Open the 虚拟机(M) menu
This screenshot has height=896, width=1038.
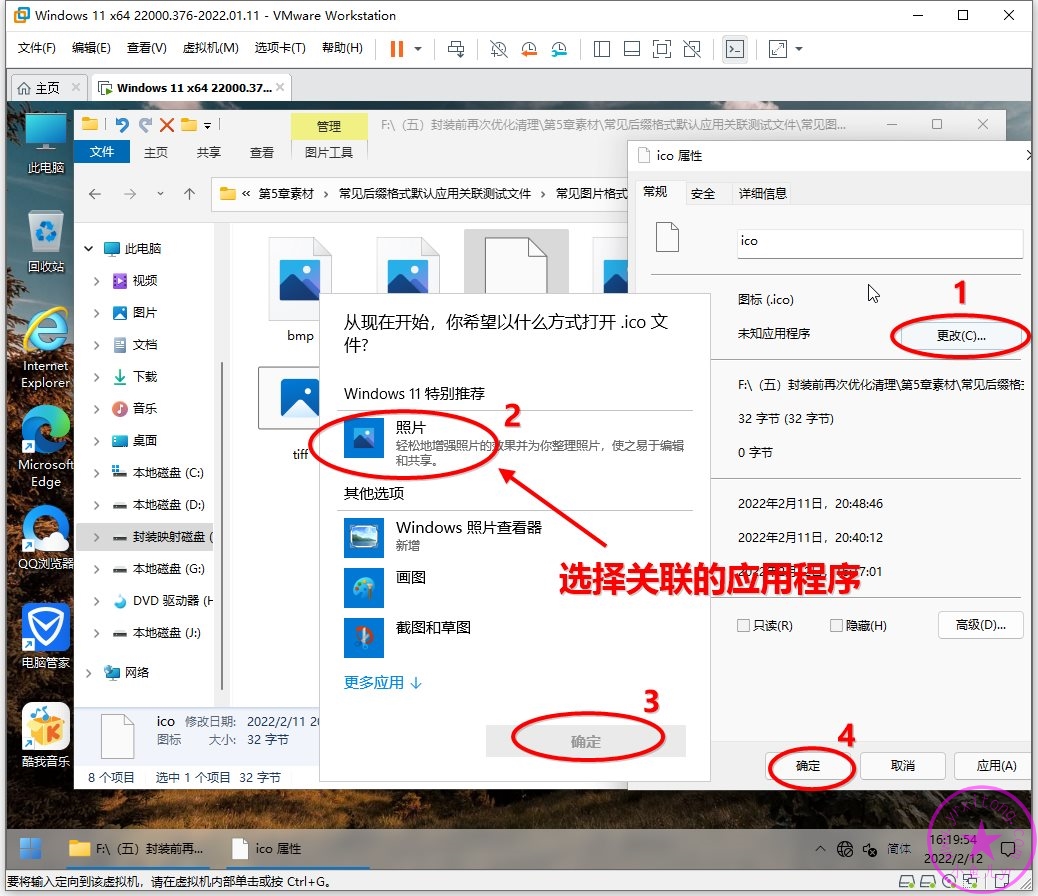point(211,48)
